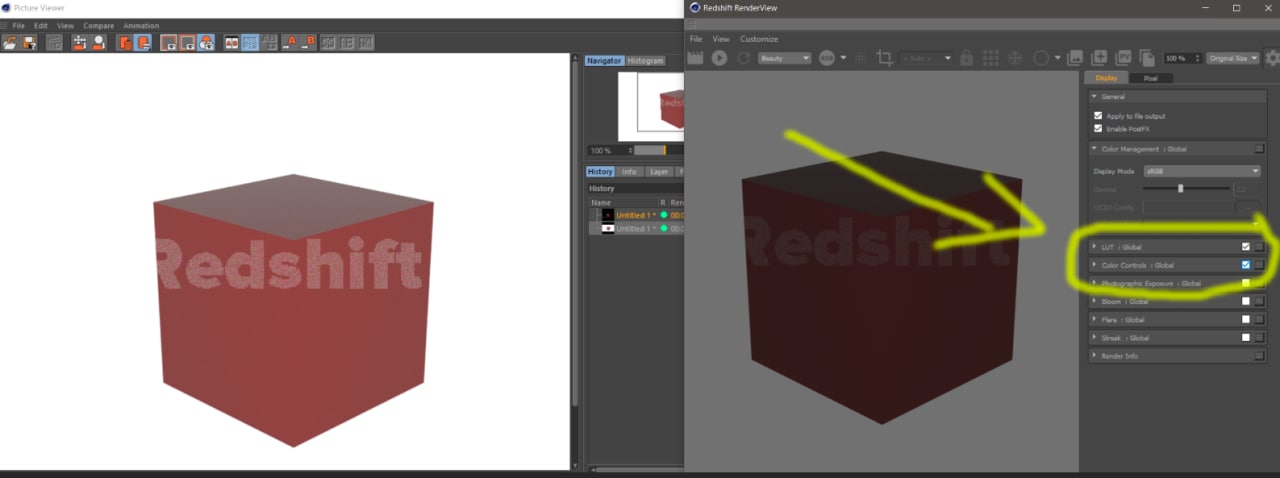Disable the Color Controls Global checkbox
Viewport: 1280px width, 478px height.
(x=1245, y=265)
